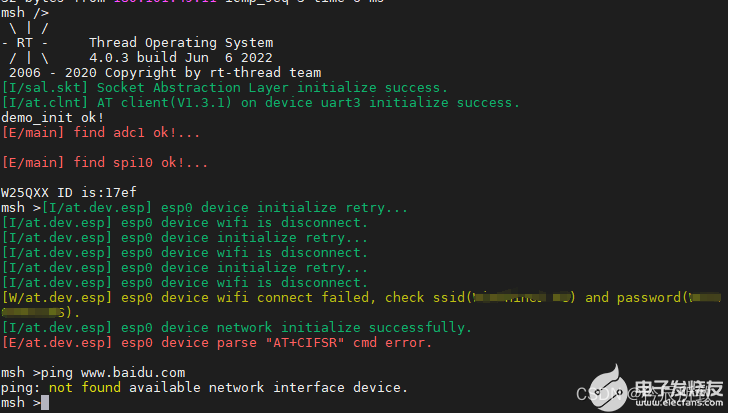Click the terminal cursor block after the last msh prompt

click(45, 401)
